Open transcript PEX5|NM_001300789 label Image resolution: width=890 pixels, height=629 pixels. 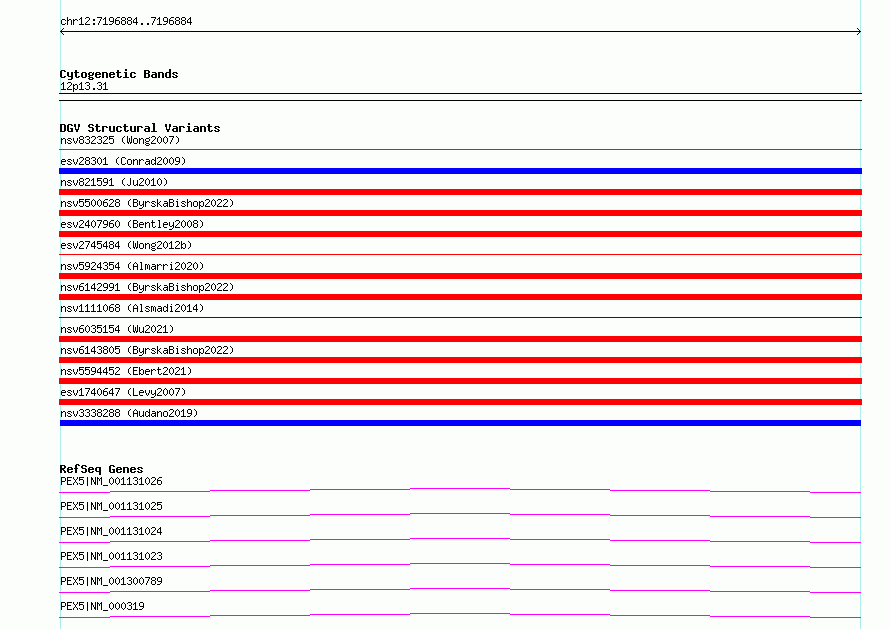pyautogui.click(x=111, y=581)
